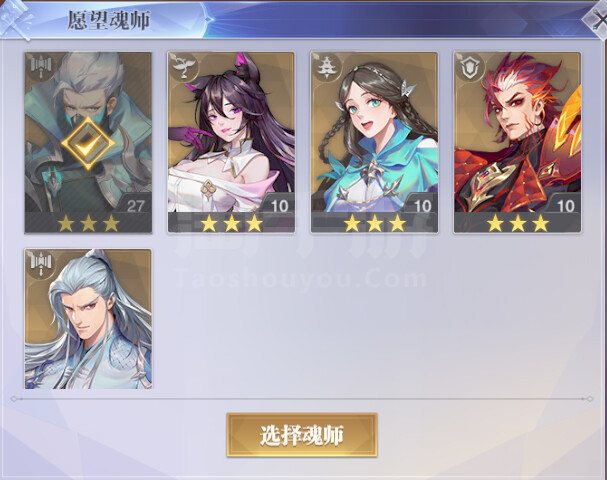
Task: Select the long silver-haired man card
Action: click(x=88, y=319)
